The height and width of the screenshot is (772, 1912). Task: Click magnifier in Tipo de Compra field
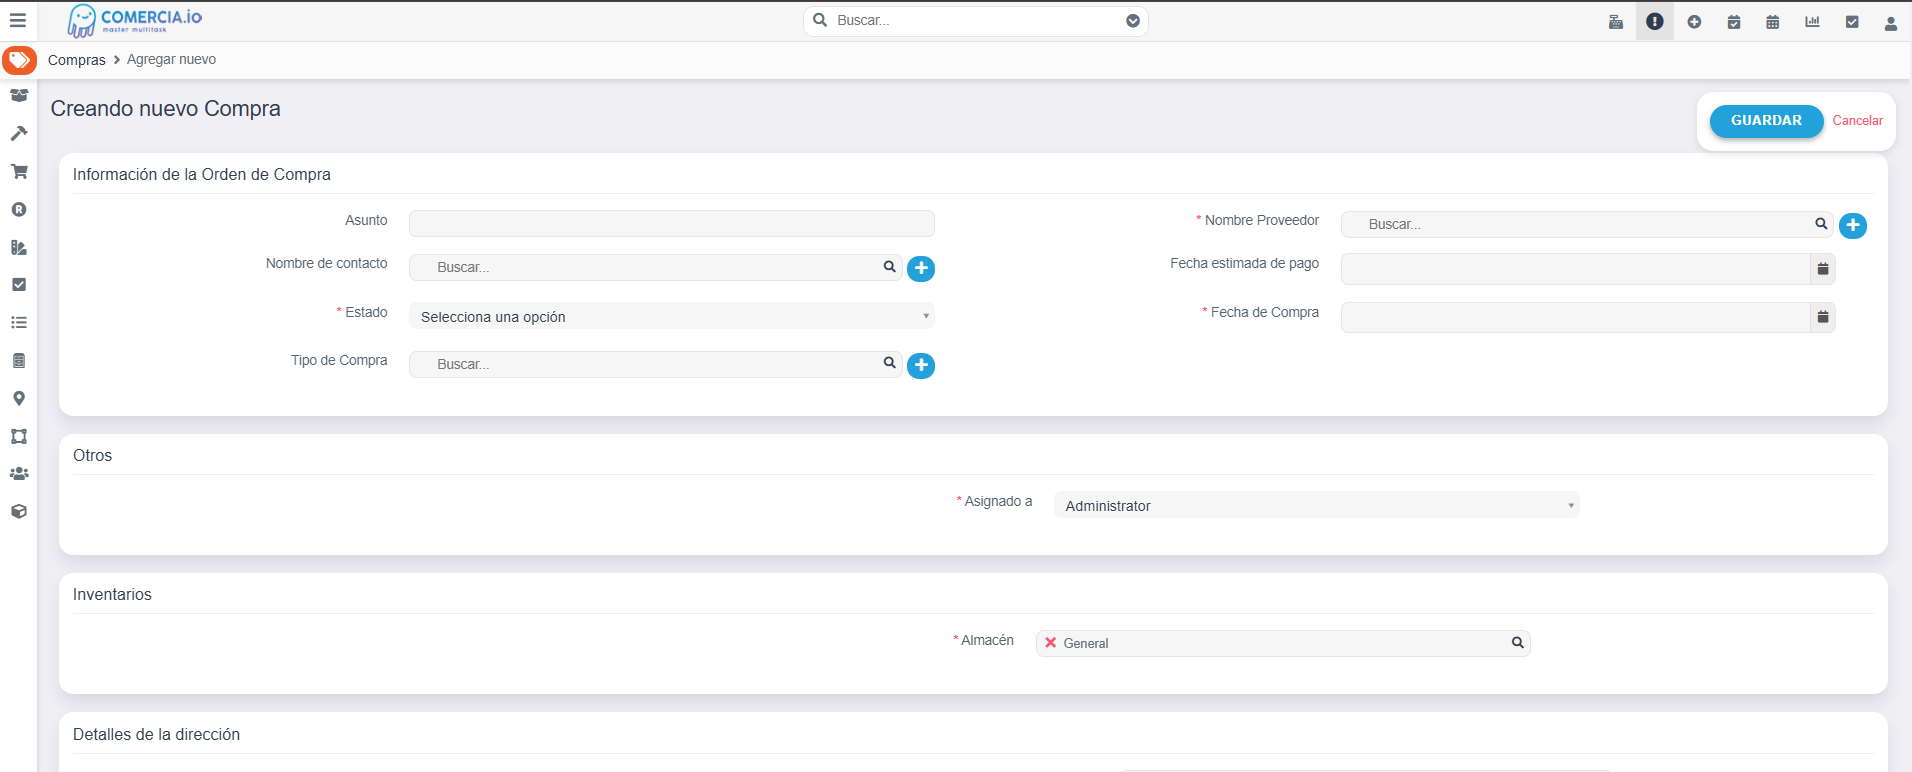coord(889,364)
